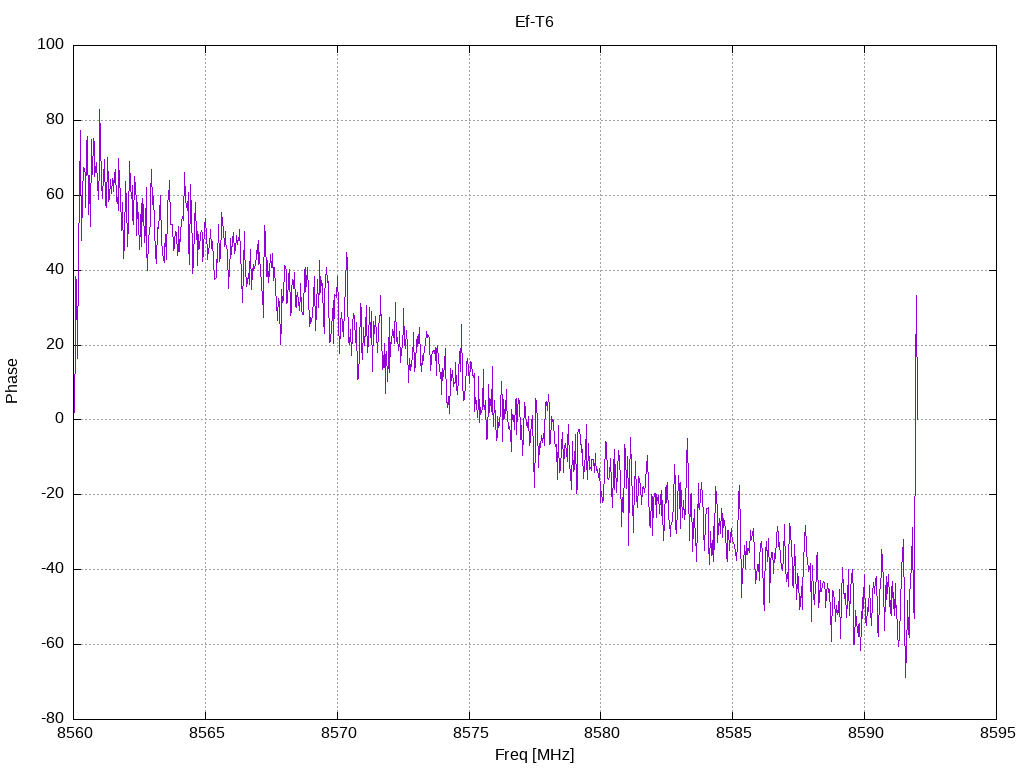
Task: Click the y-axis tick label 60
Action: [56, 195]
